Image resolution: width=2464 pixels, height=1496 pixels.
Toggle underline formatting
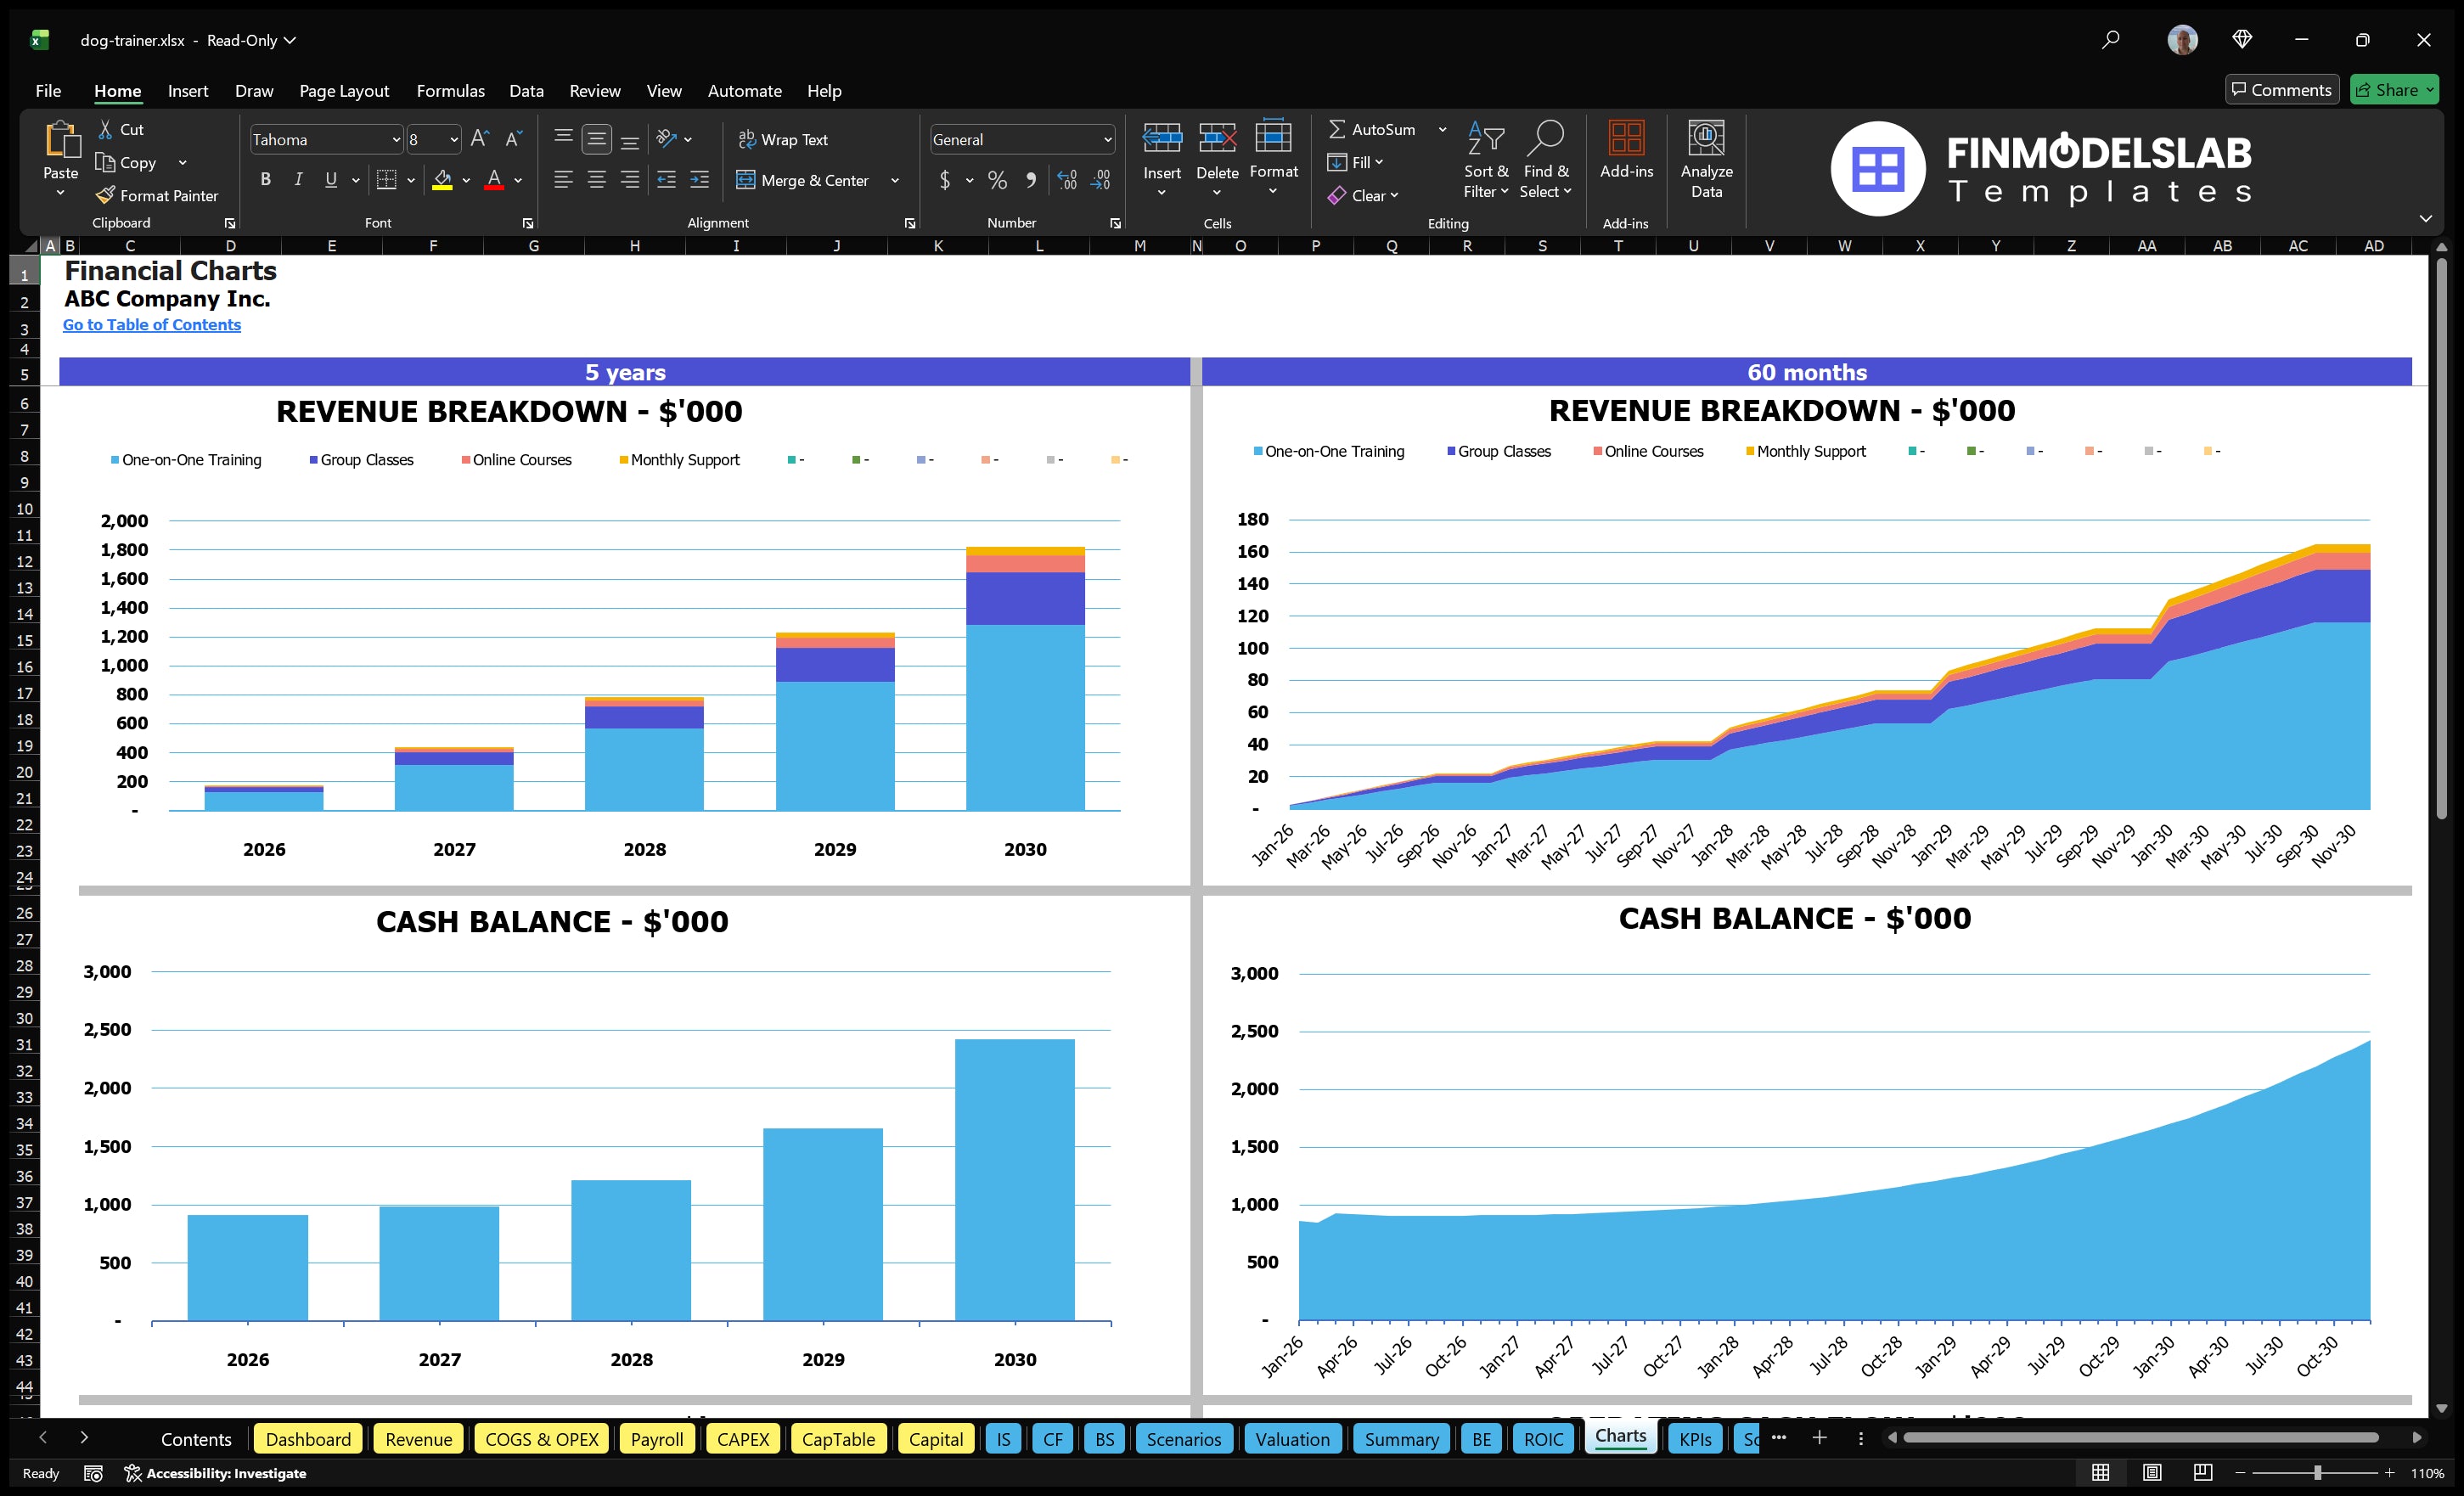[330, 179]
